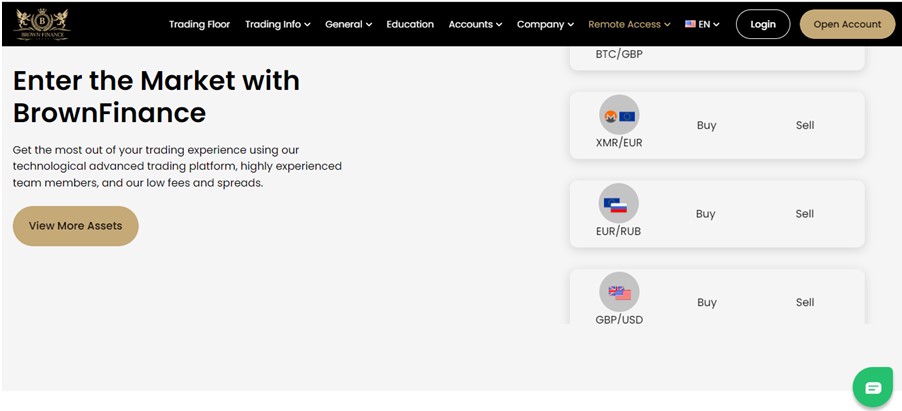Open the Company dropdown menu
Screen dimensions: 902x411
tap(545, 24)
